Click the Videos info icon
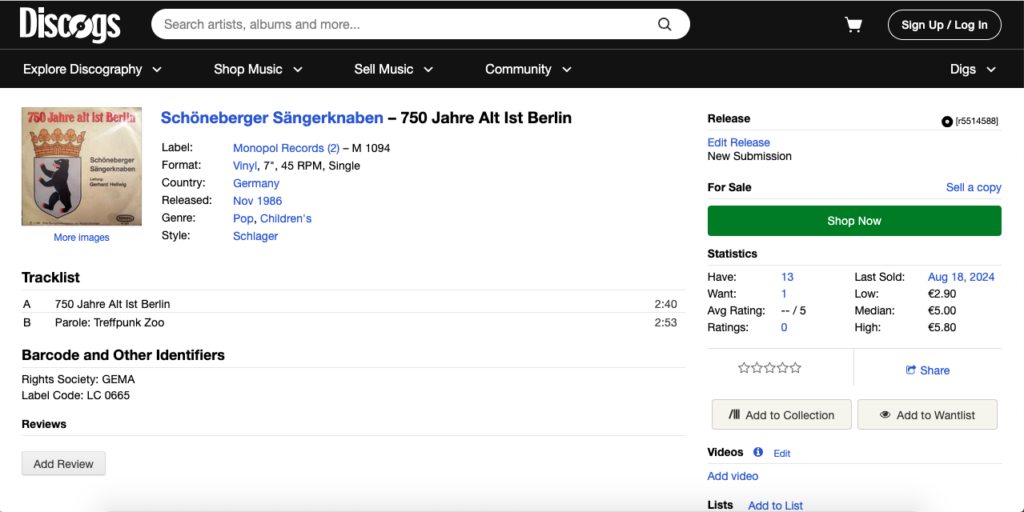This screenshot has height=512, width=1024. (758, 452)
